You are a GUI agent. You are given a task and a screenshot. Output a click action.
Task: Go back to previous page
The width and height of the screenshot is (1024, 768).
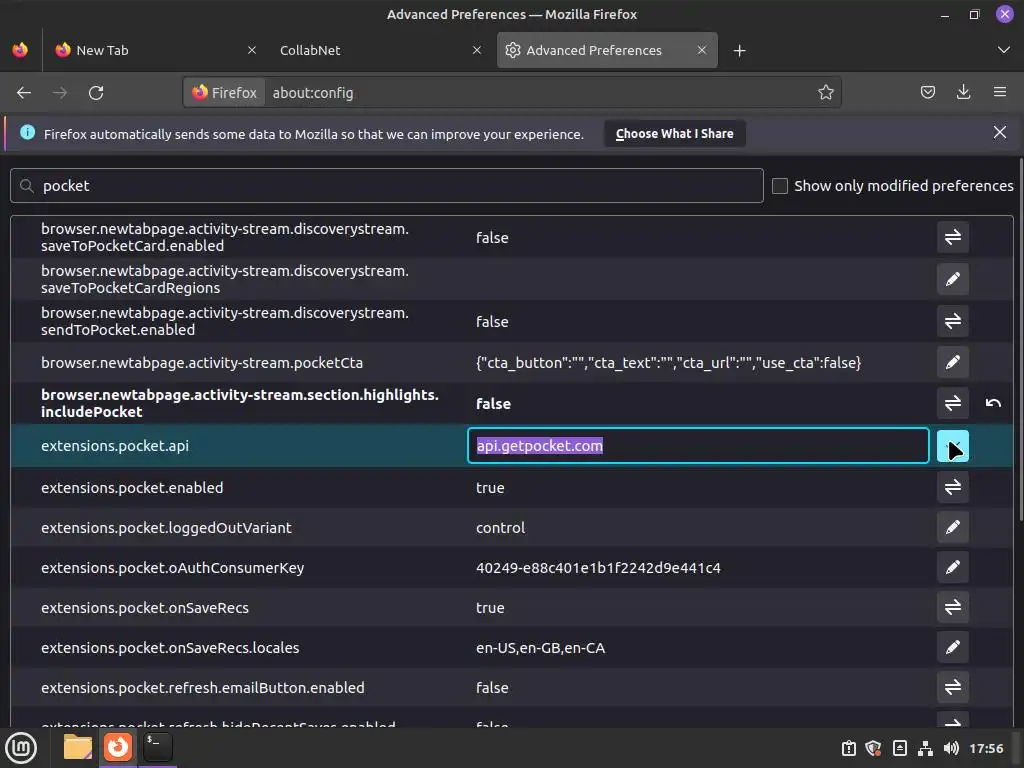tap(24, 93)
